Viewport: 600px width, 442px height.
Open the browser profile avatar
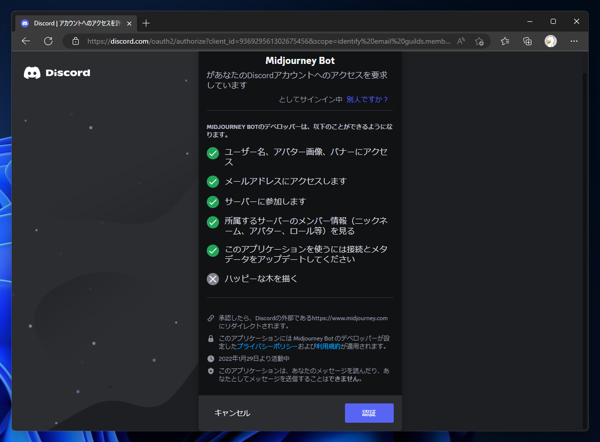click(x=551, y=41)
